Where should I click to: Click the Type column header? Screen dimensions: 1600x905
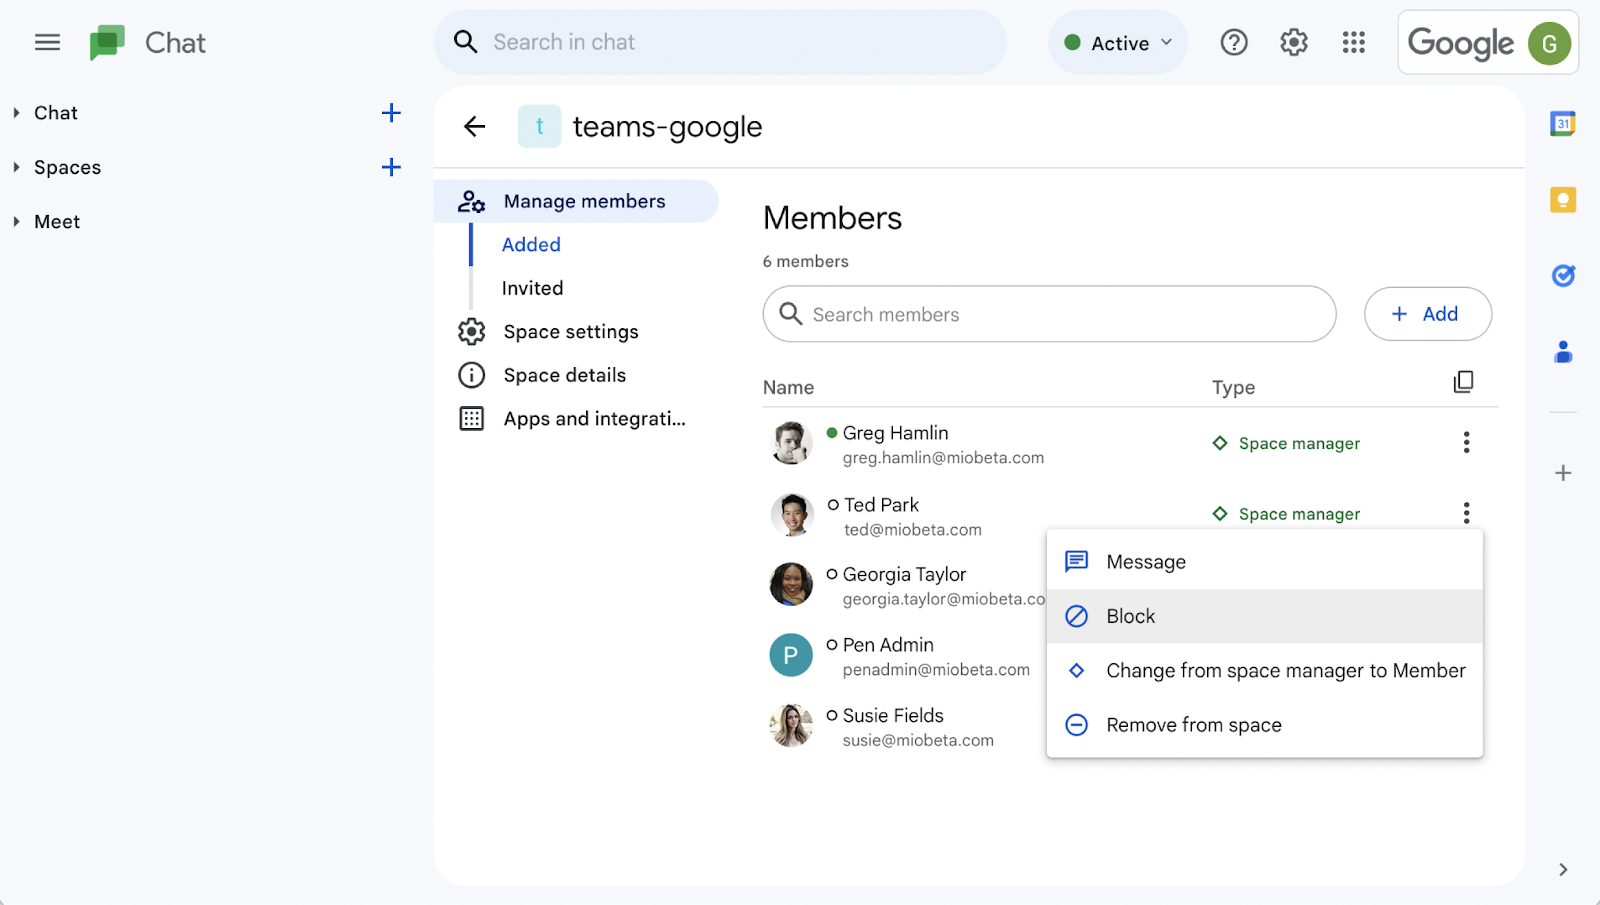click(x=1233, y=387)
